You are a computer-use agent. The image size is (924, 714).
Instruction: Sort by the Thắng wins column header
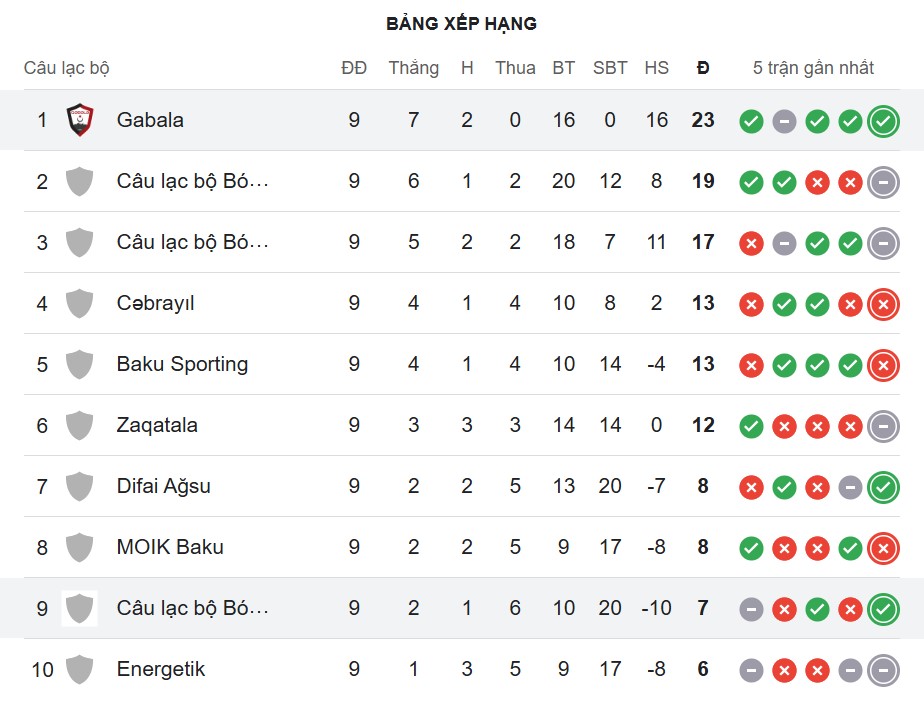click(x=413, y=68)
